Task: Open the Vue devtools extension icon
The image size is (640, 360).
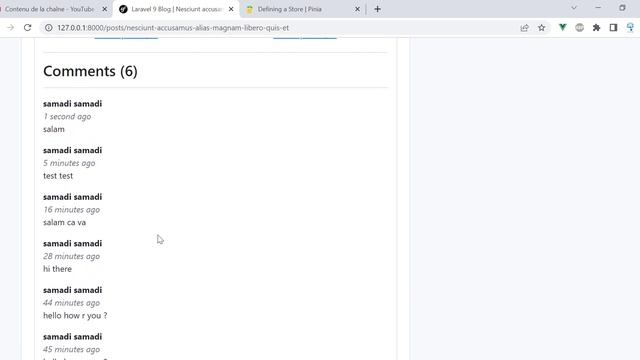Action: click(562, 27)
